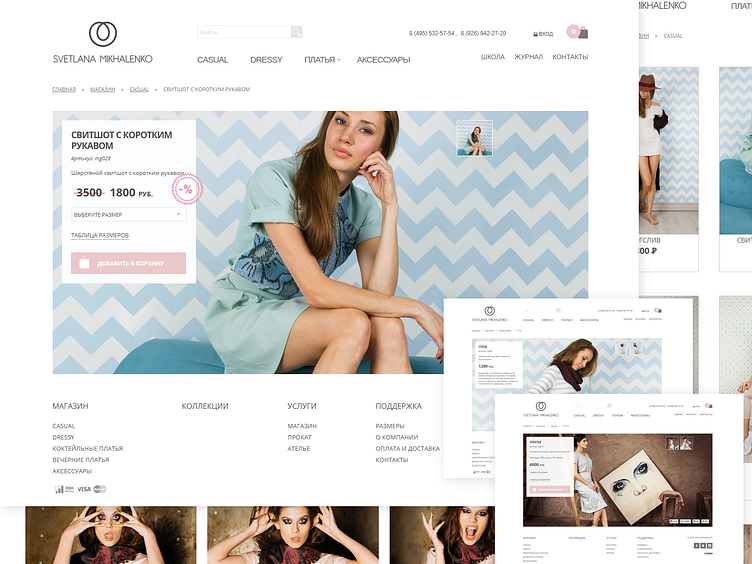The image size is (752, 564).
Task: Click inside the Найти search field
Action: 244,32
